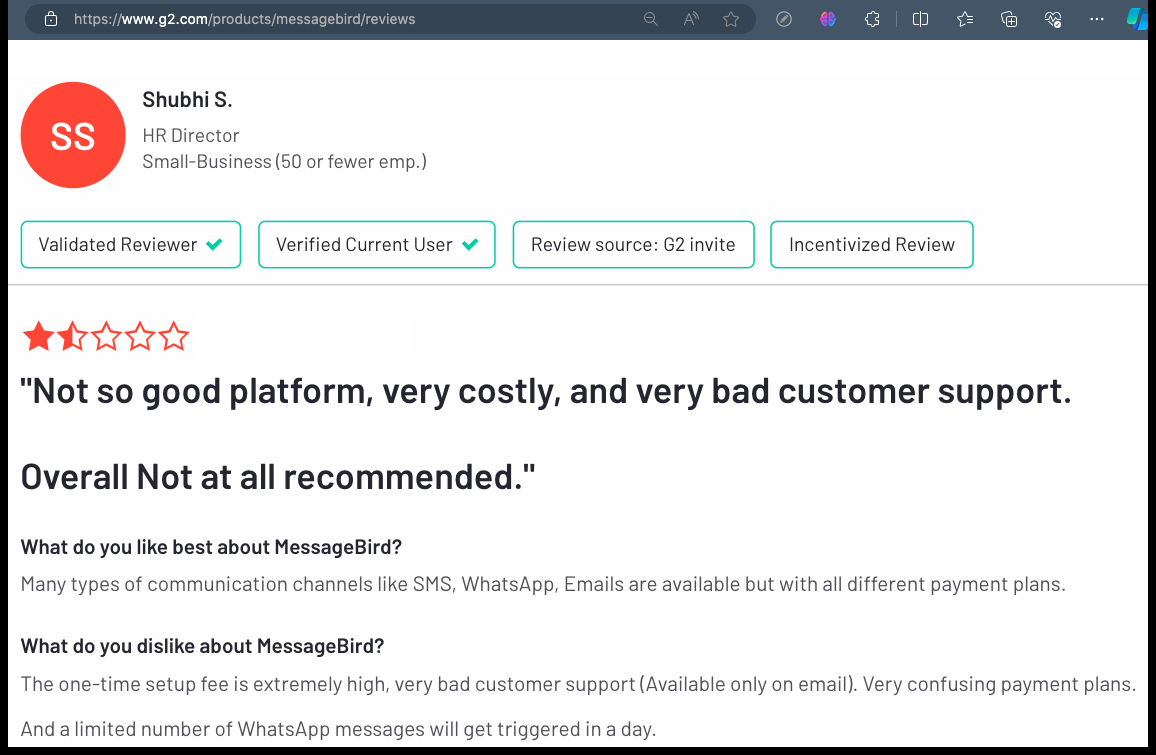The height and width of the screenshot is (755, 1156).
Task: Add page to favorites star icon
Action: [731, 19]
